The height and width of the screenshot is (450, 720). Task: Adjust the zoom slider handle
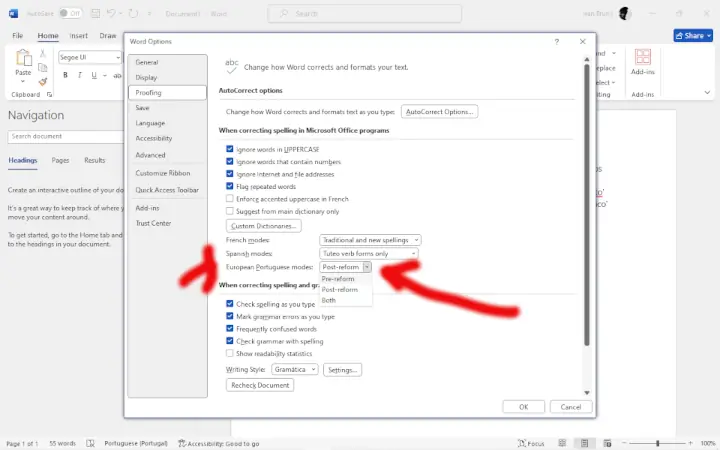pos(658,443)
